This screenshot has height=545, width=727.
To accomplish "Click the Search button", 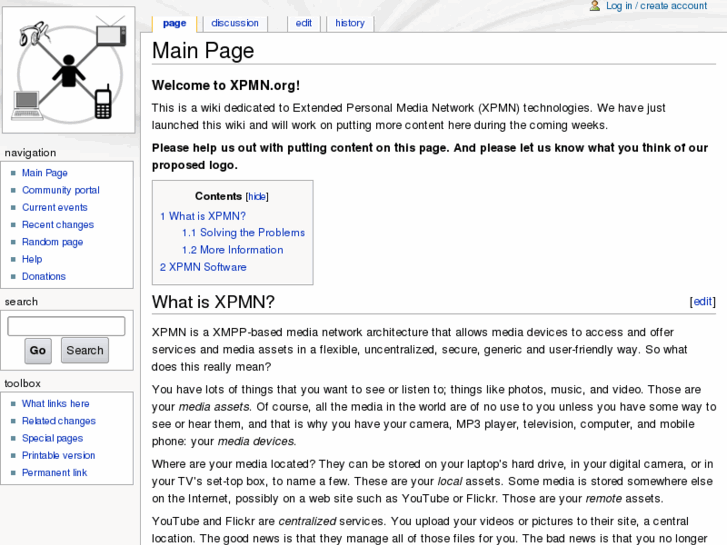I will 85,350.
